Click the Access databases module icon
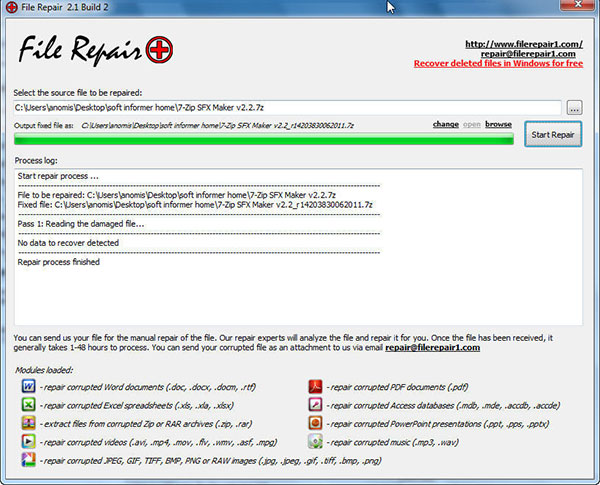 tap(315, 404)
